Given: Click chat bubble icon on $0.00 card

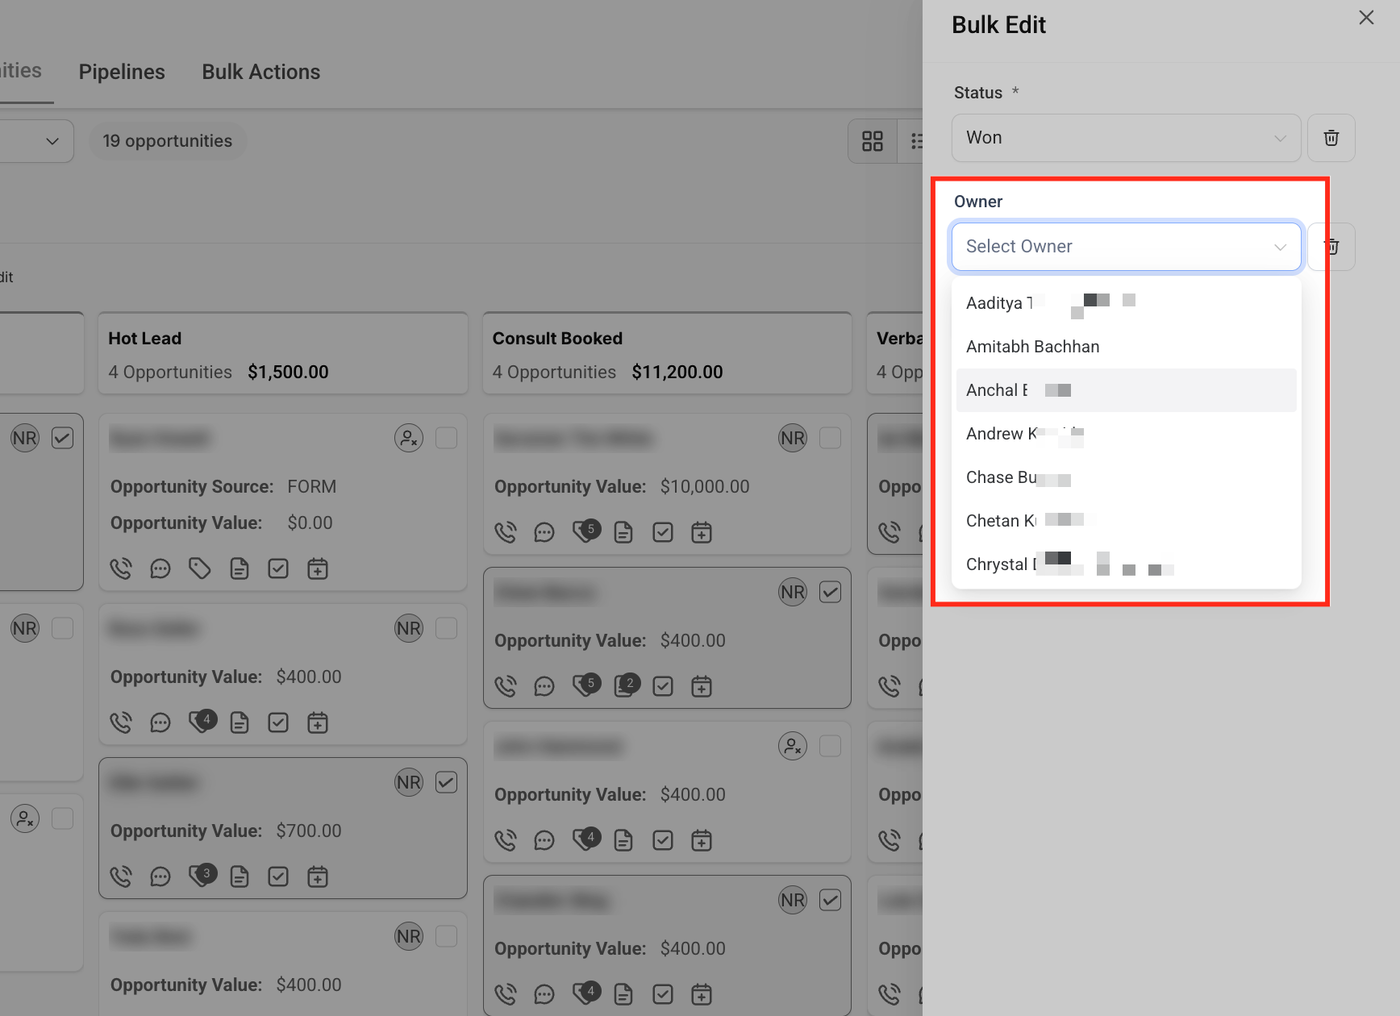Looking at the screenshot, I should pyautogui.click(x=160, y=569).
